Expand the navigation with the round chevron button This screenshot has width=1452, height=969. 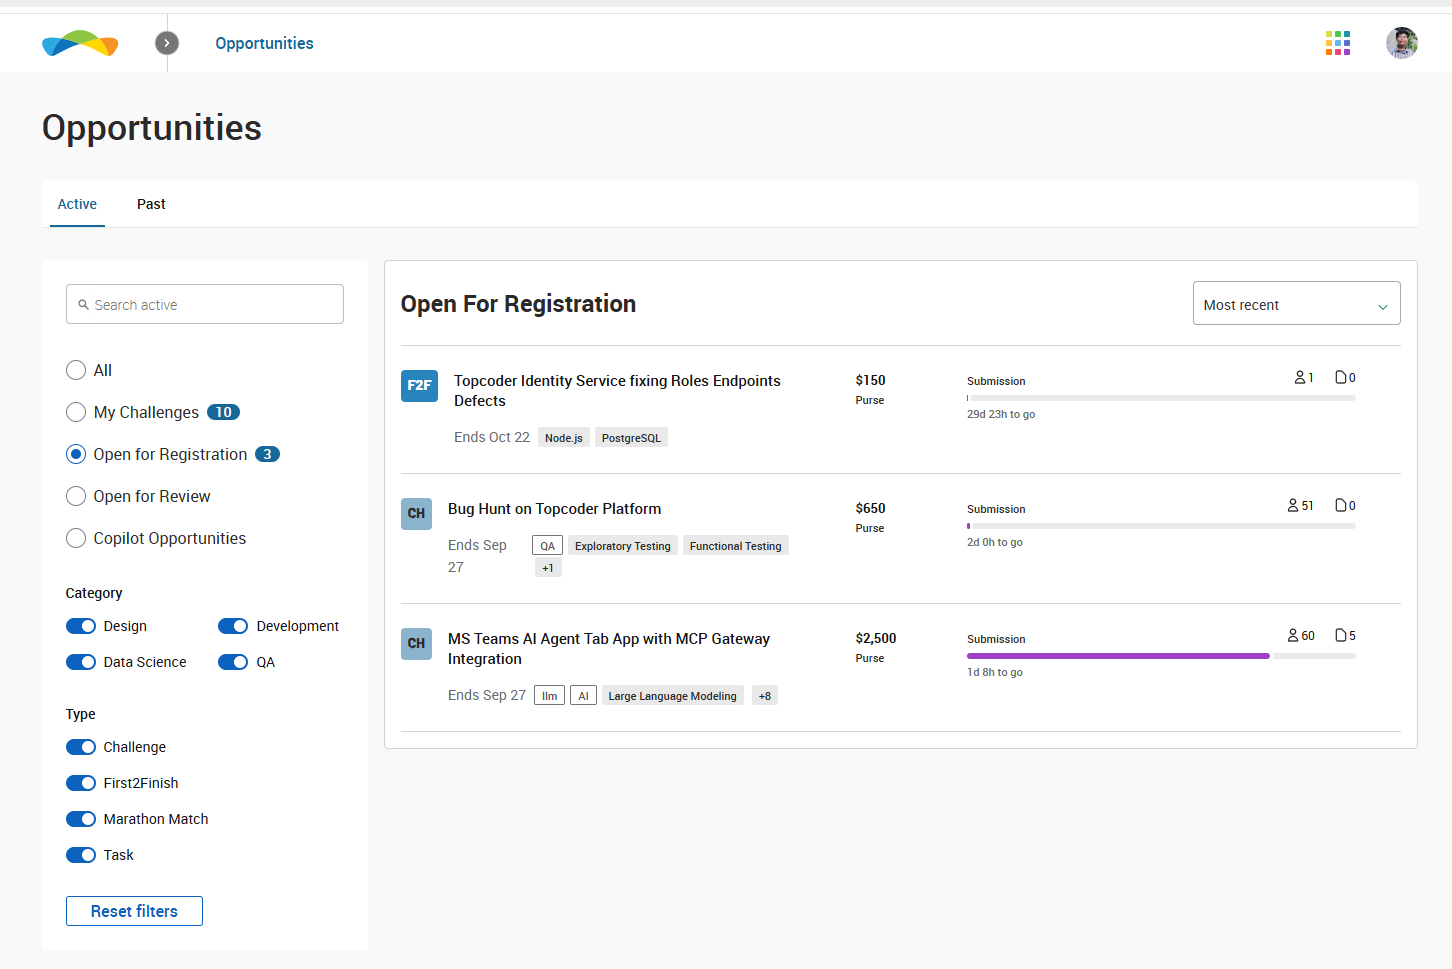coord(167,43)
